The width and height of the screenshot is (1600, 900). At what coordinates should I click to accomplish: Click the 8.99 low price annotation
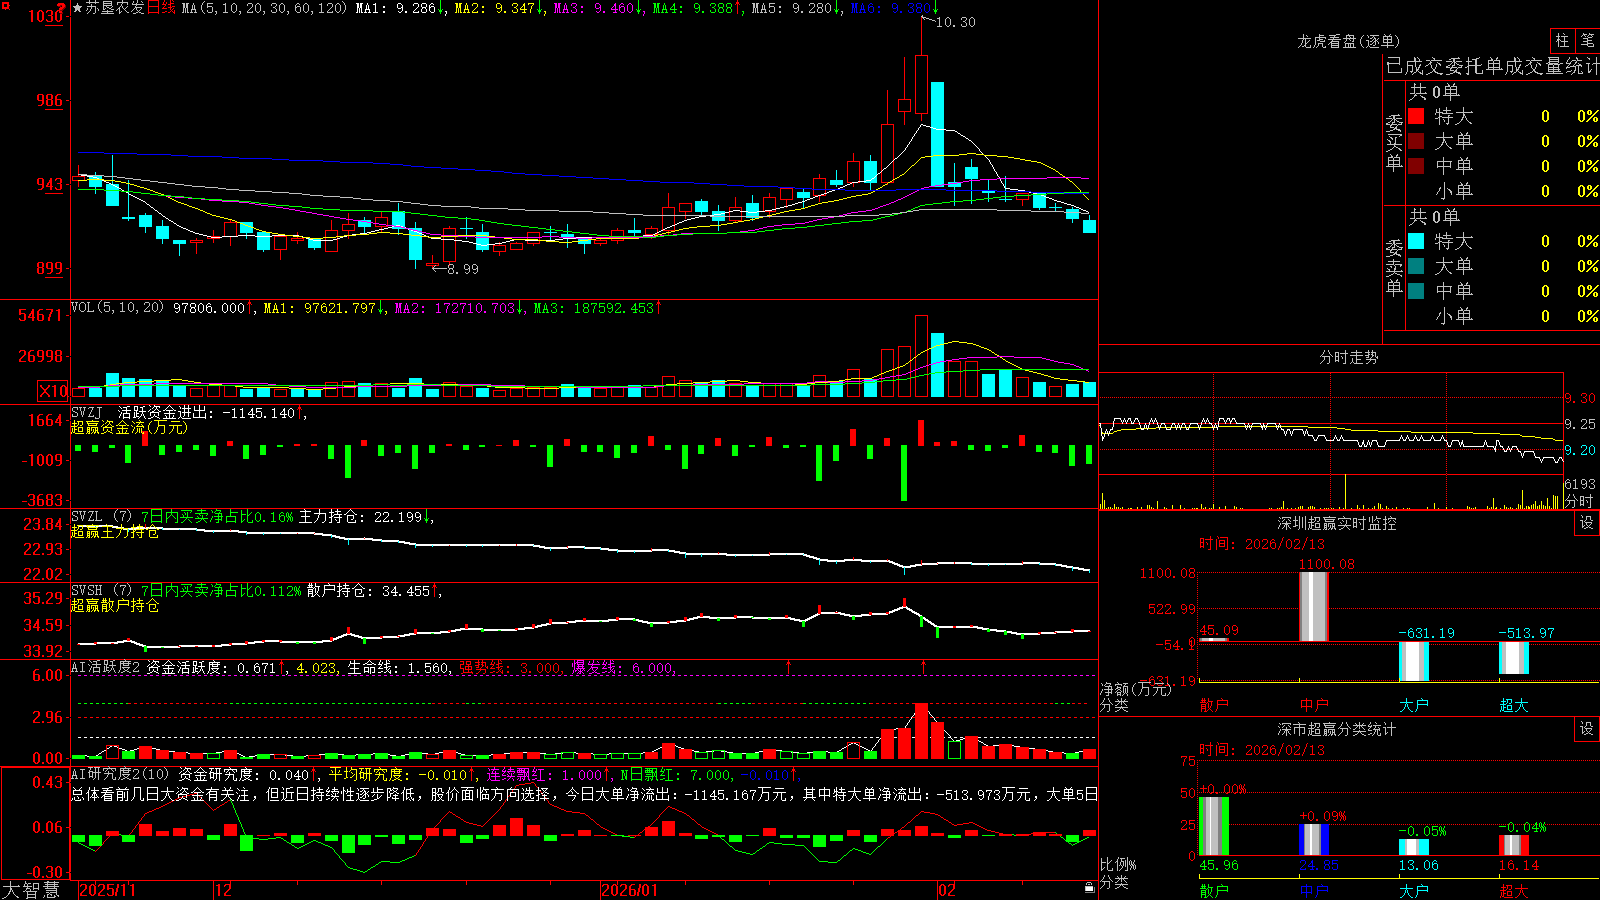pyautogui.click(x=462, y=269)
